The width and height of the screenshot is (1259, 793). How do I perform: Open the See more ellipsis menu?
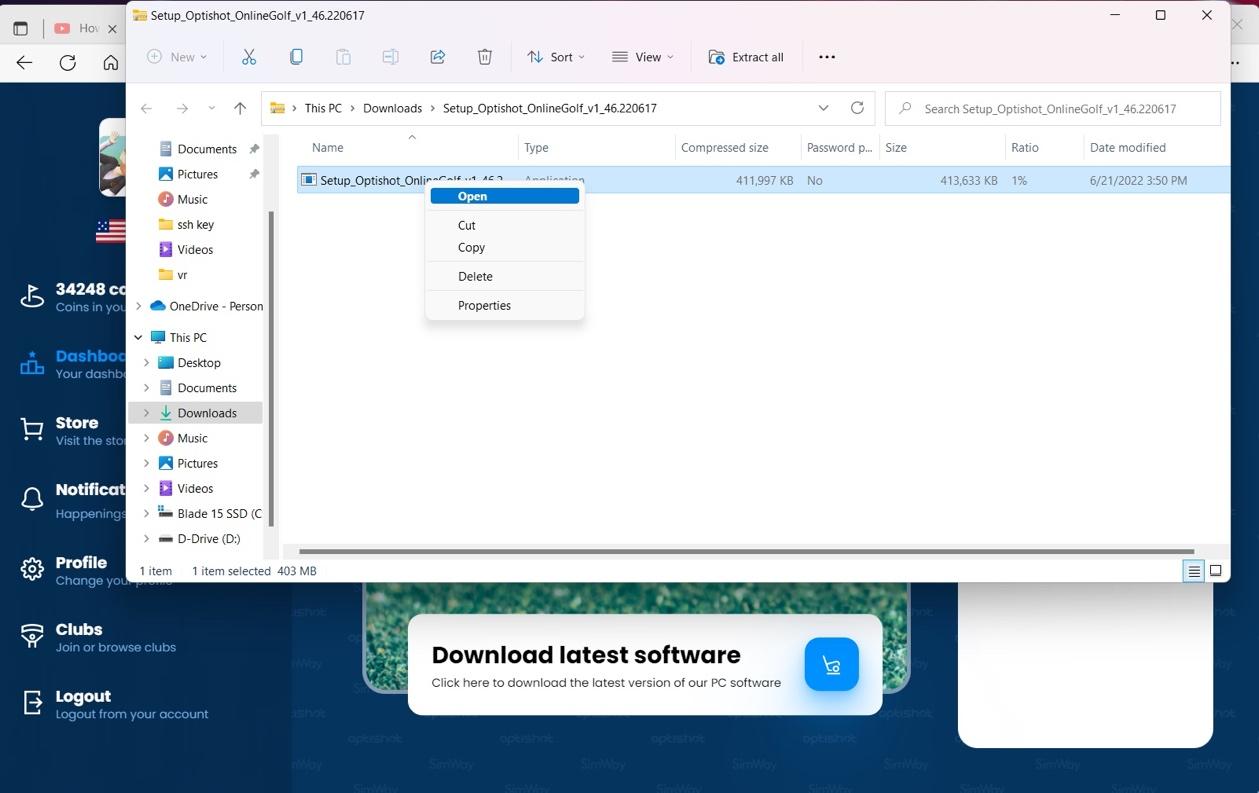(x=827, y=57)
